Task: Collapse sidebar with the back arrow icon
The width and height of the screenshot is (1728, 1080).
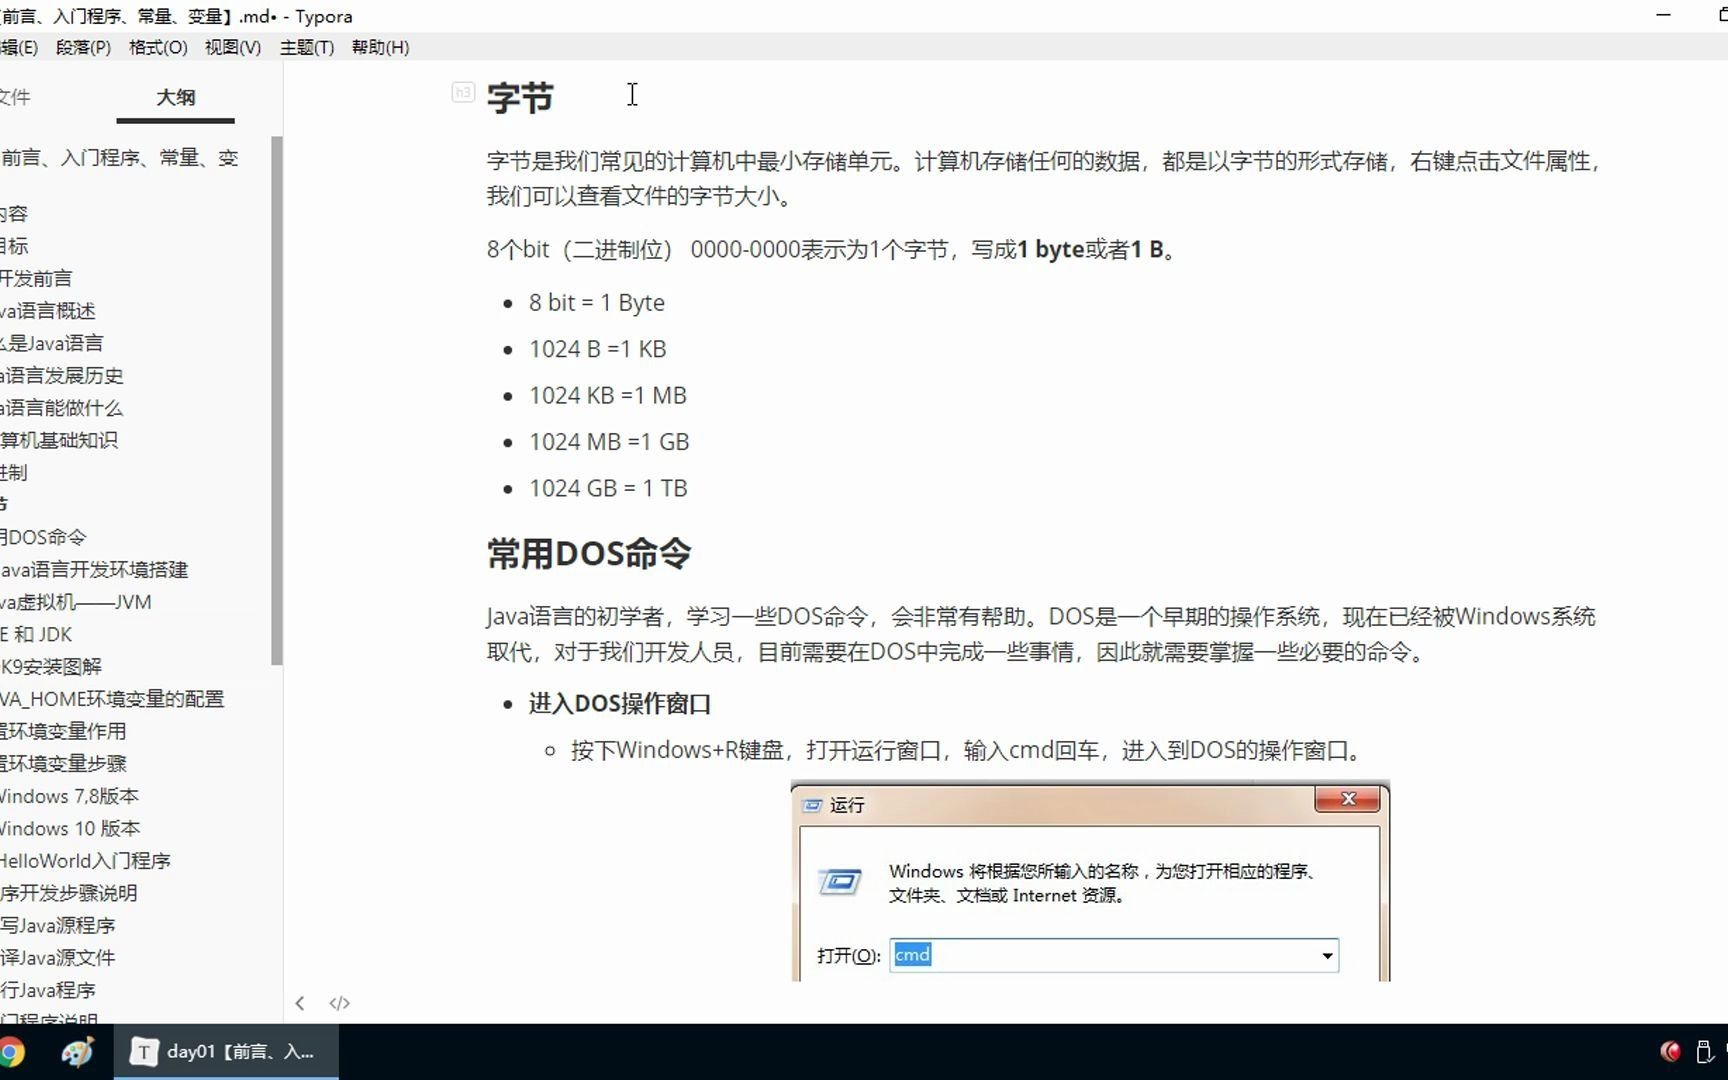Action: [300, 1003]
